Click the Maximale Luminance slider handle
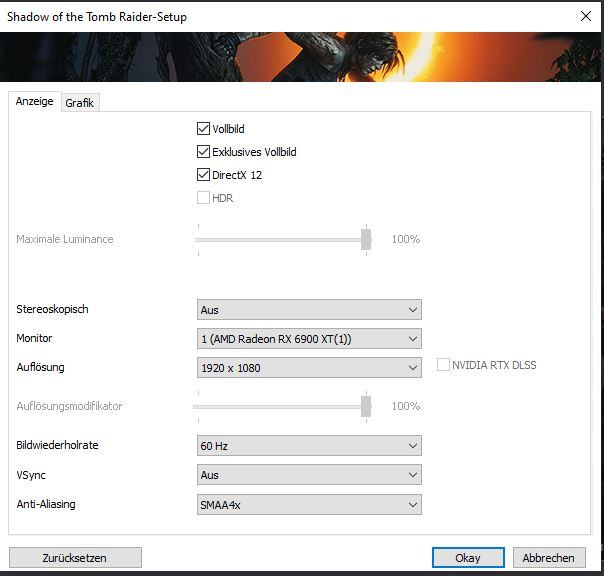The image size is (604, 576). tap(366, 240)
